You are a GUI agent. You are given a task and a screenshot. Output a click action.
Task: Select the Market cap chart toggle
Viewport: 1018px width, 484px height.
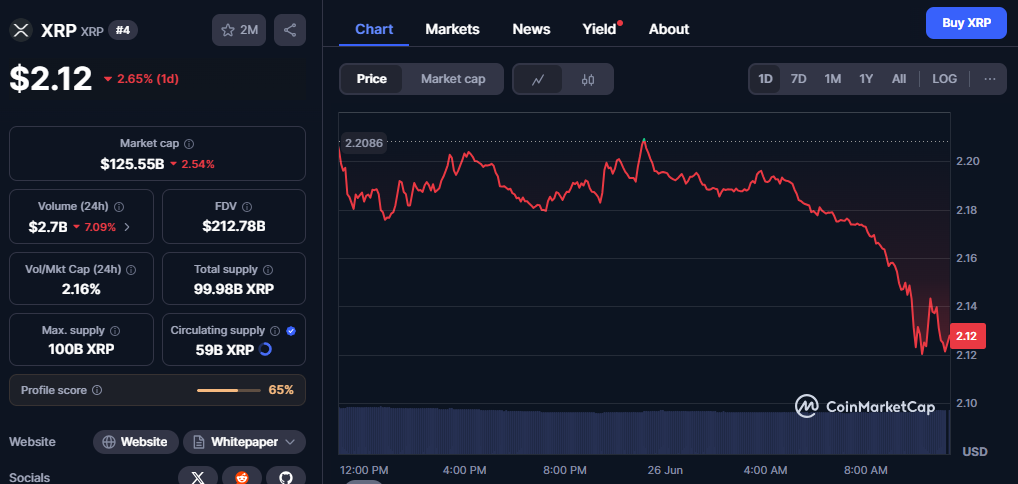453,79
